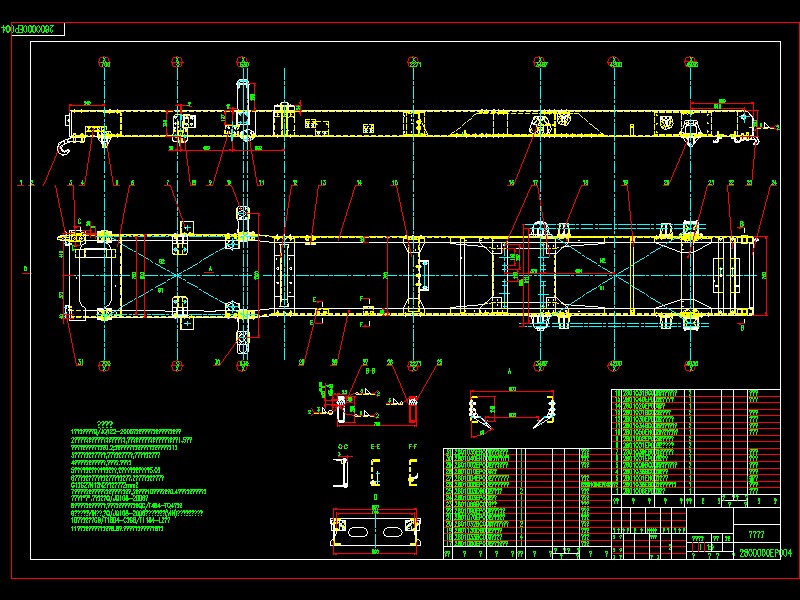Screen dimensions: 800x600
Task: Click the datum arrow label A in the plan view center
Action: (210, 269)
